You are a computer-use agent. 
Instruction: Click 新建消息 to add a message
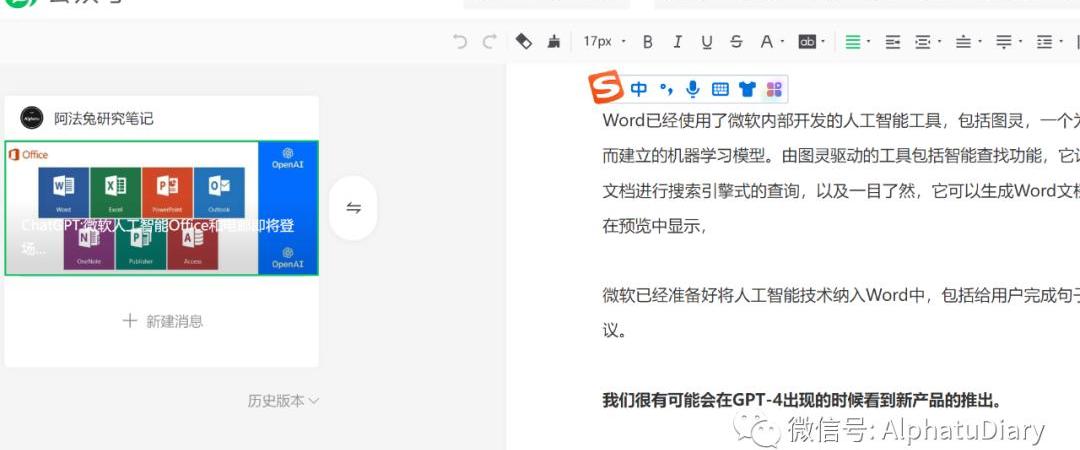pyautogui.click(x=162, y=321)
